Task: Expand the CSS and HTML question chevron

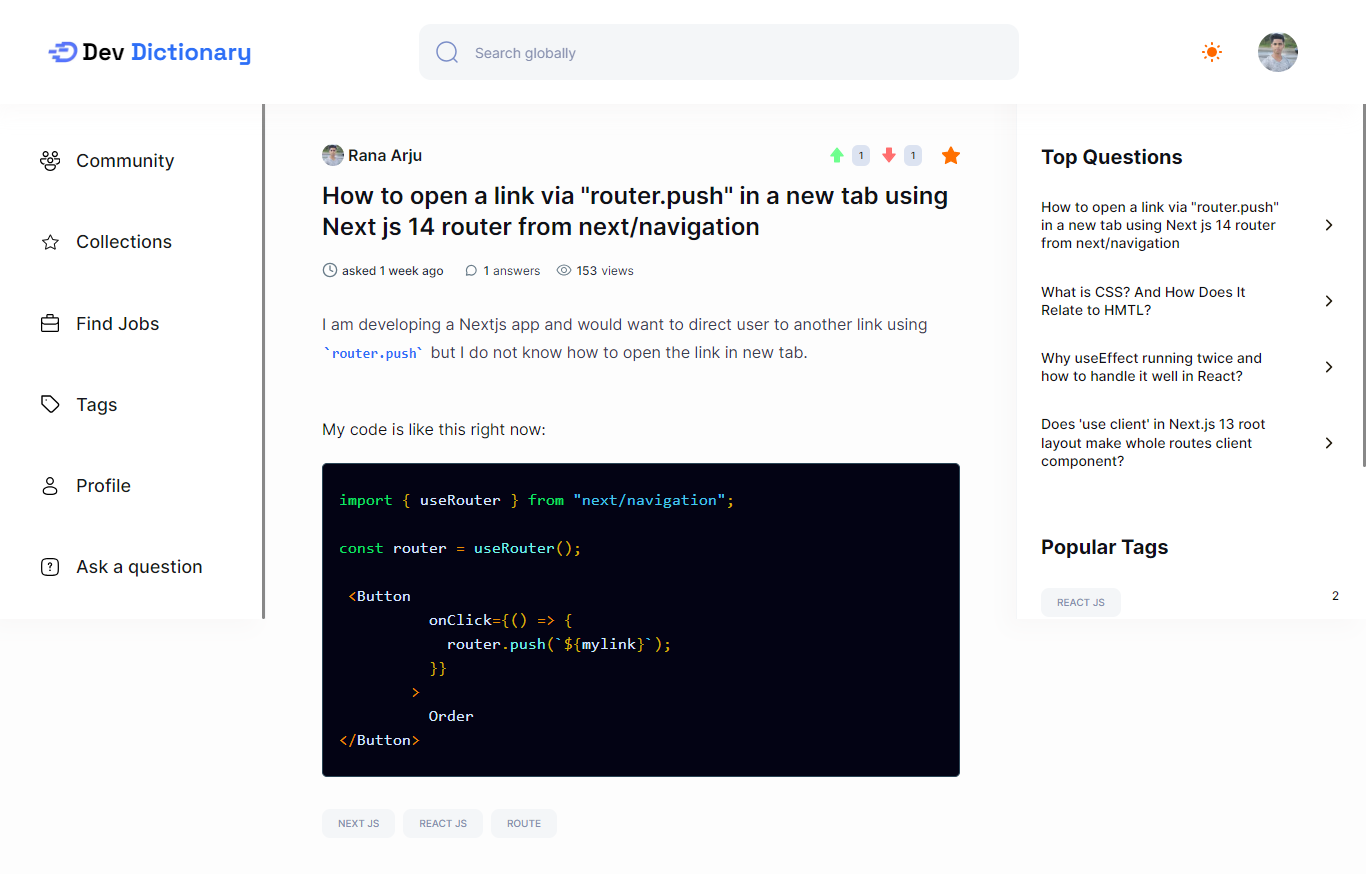Action: tap(1329, 300)
